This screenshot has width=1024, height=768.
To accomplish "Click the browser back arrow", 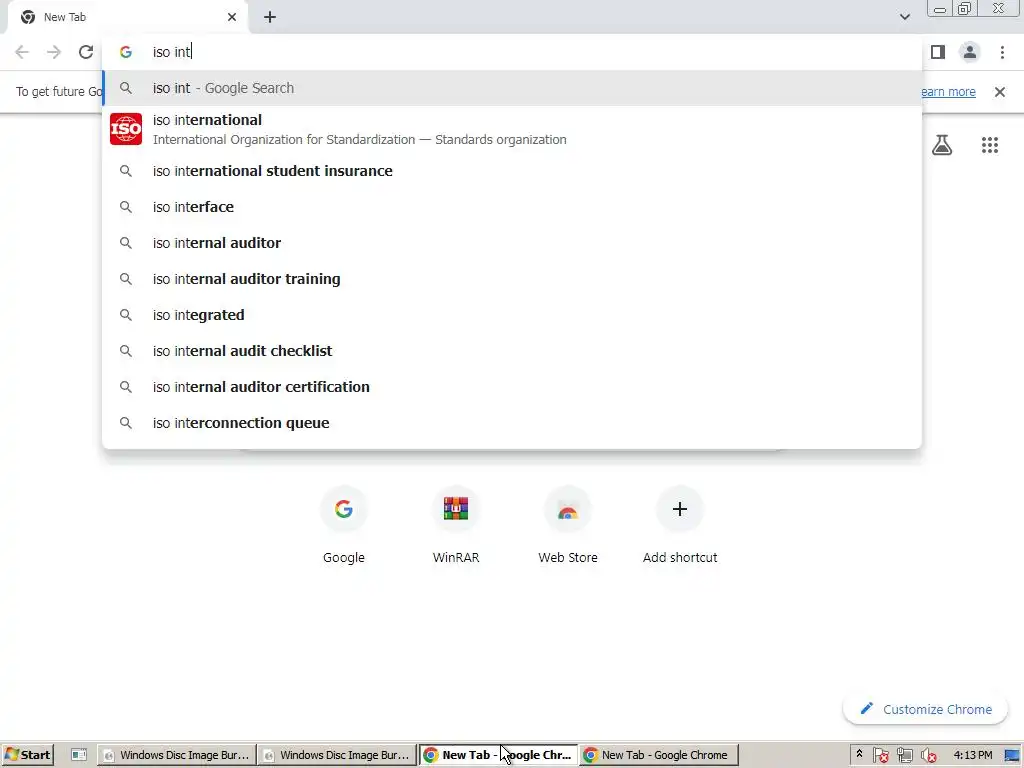I will [x=22, y=52].
